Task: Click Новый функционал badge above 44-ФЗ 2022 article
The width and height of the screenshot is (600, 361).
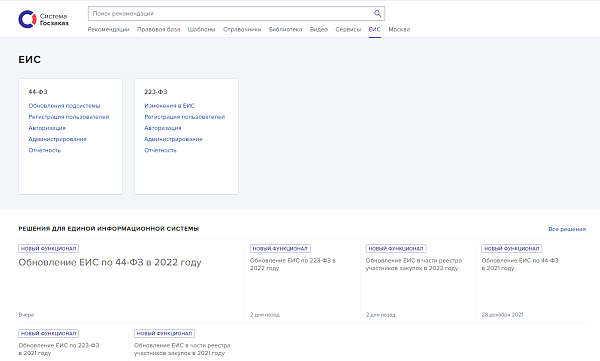Action: [49, 248]
